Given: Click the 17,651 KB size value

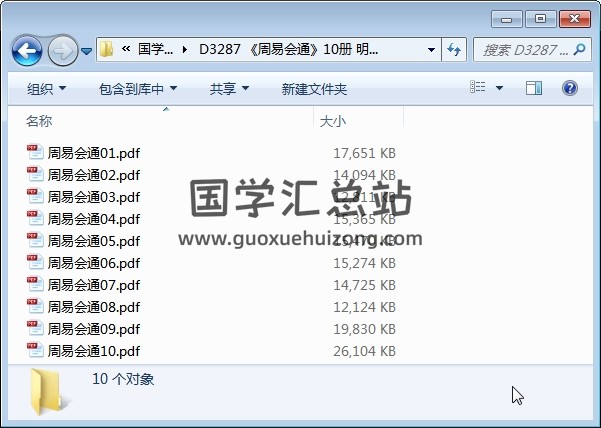Looking at the screenshot, I should click(364, 153).
